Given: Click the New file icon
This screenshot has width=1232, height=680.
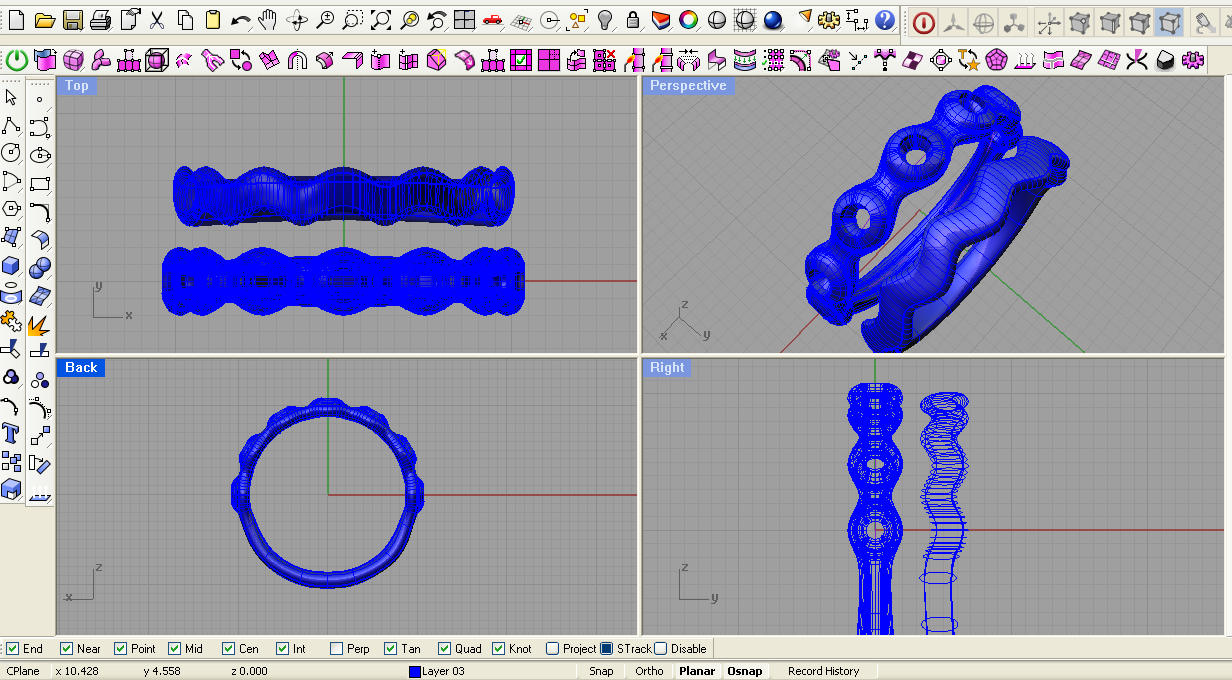Looking at the screenshot, I should [16, 19].
